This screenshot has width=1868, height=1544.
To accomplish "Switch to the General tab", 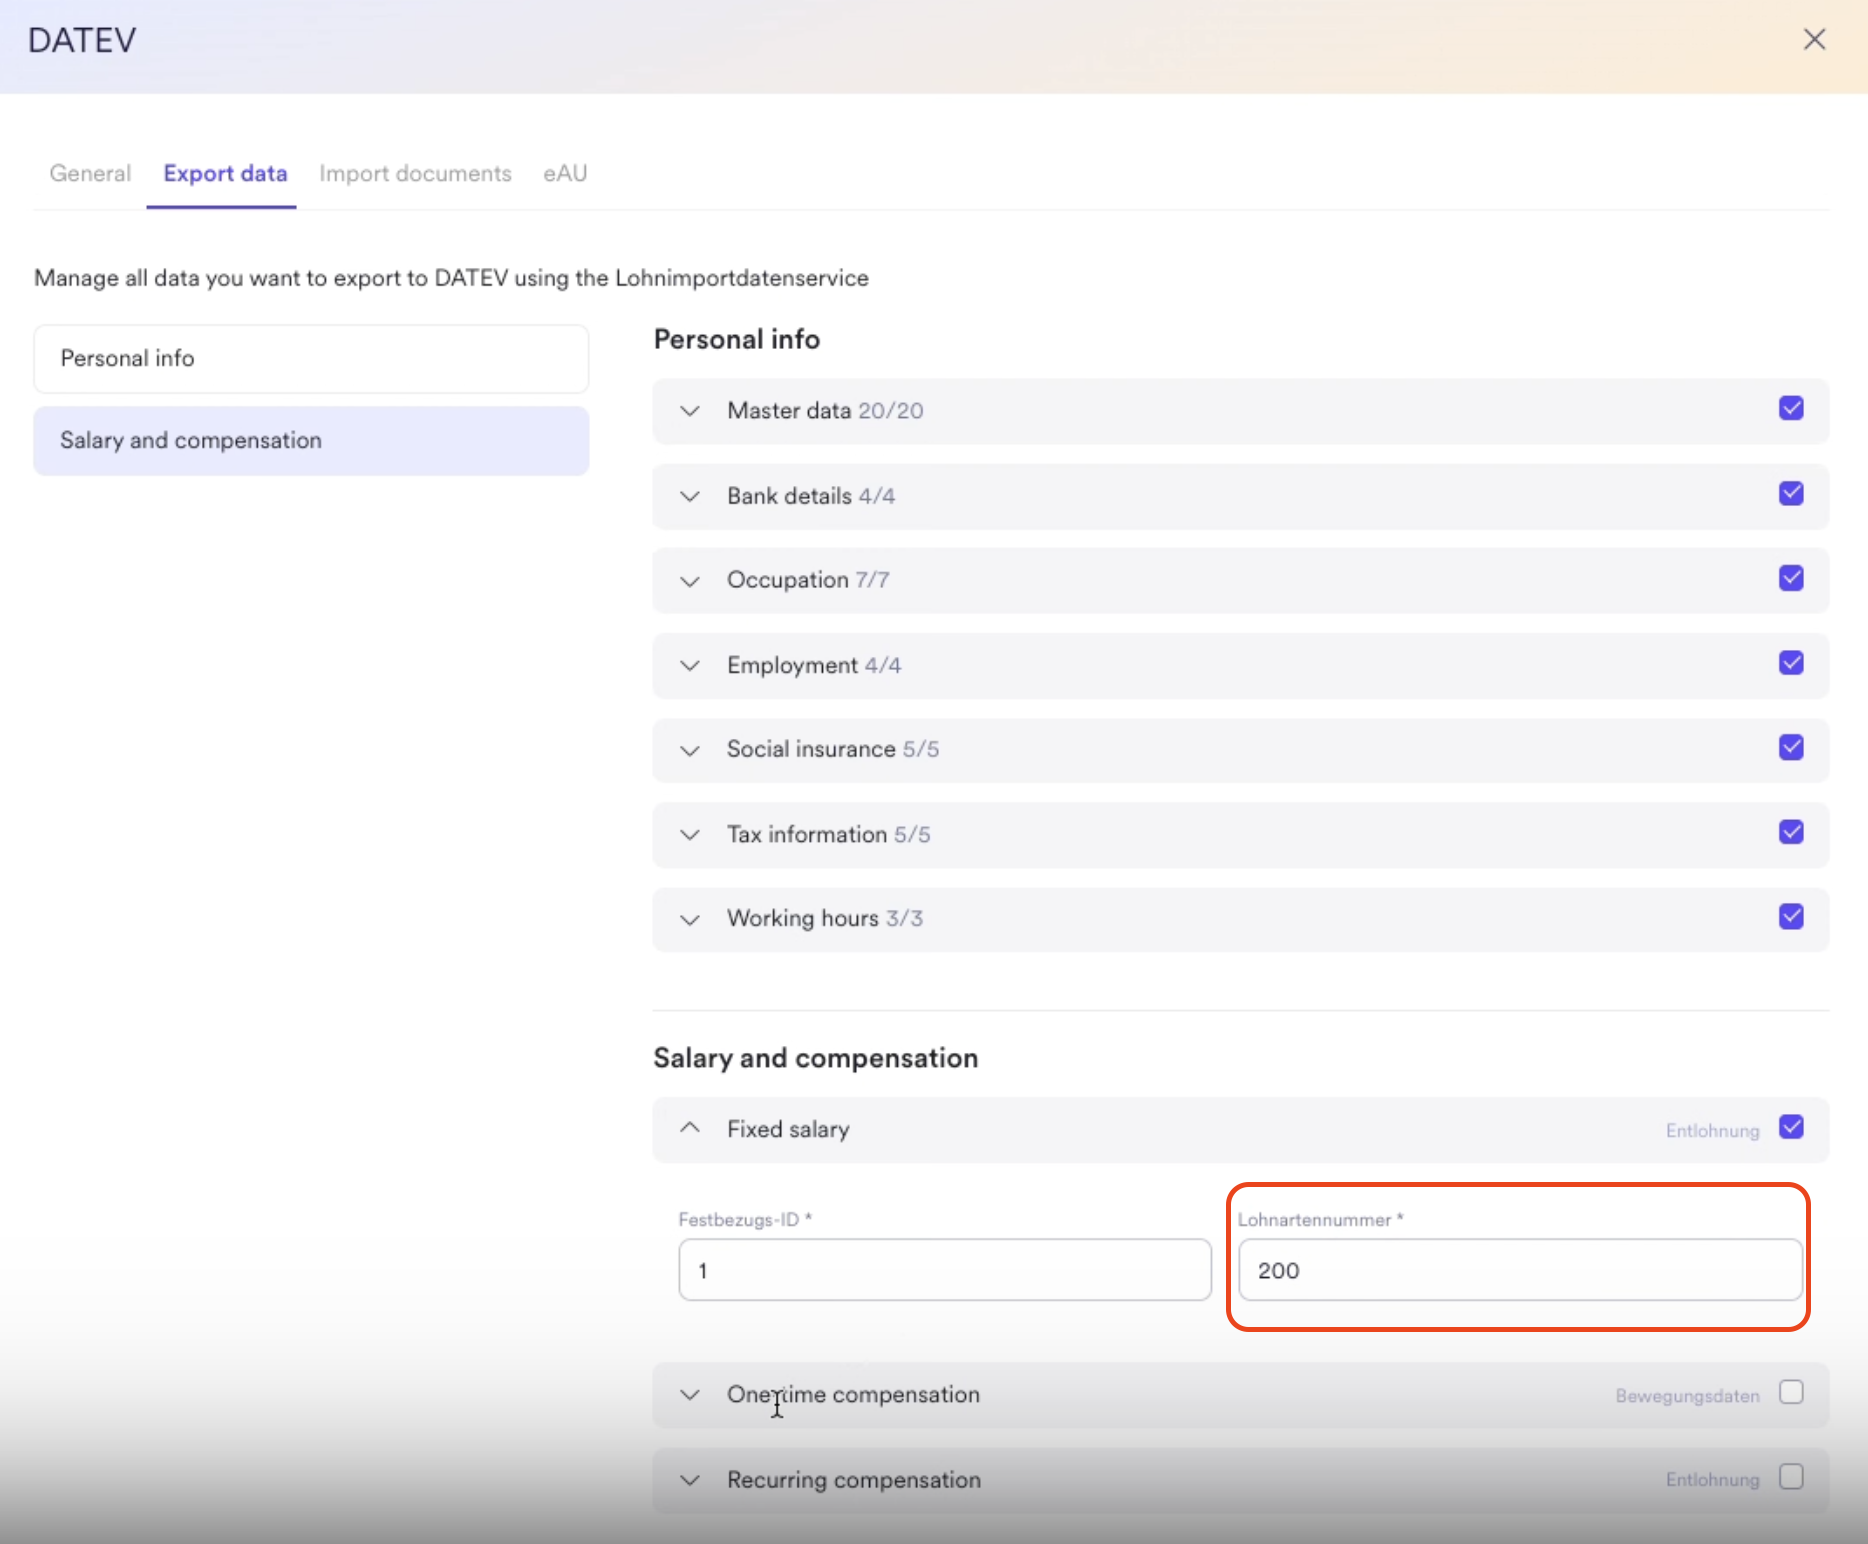I will 89,173.
